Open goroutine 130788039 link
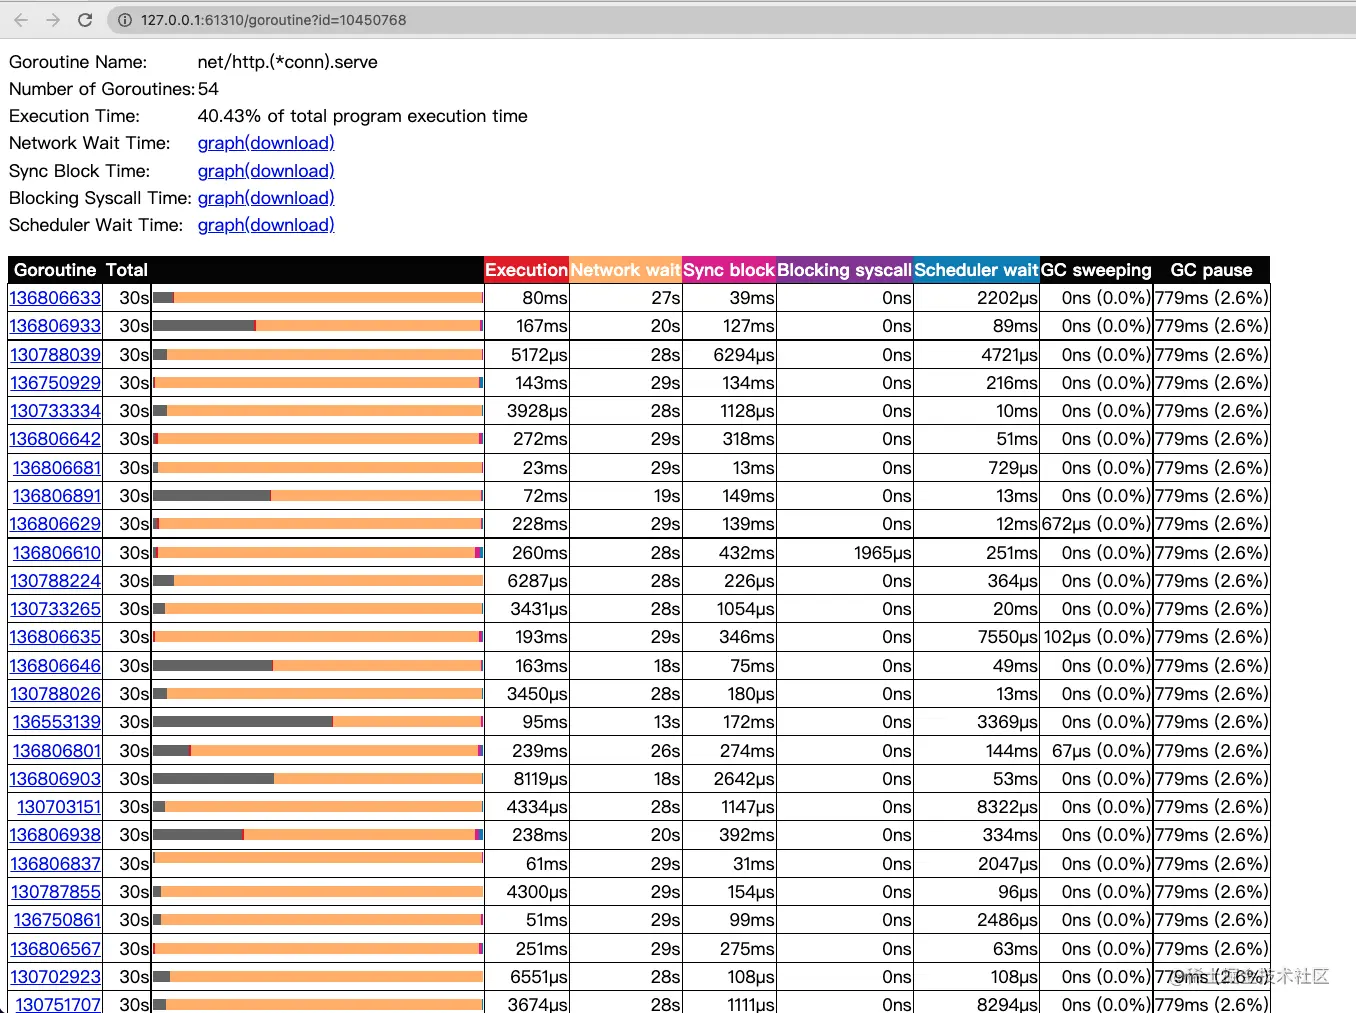This screenshot has height=1013, width=1356. [55, 355]
